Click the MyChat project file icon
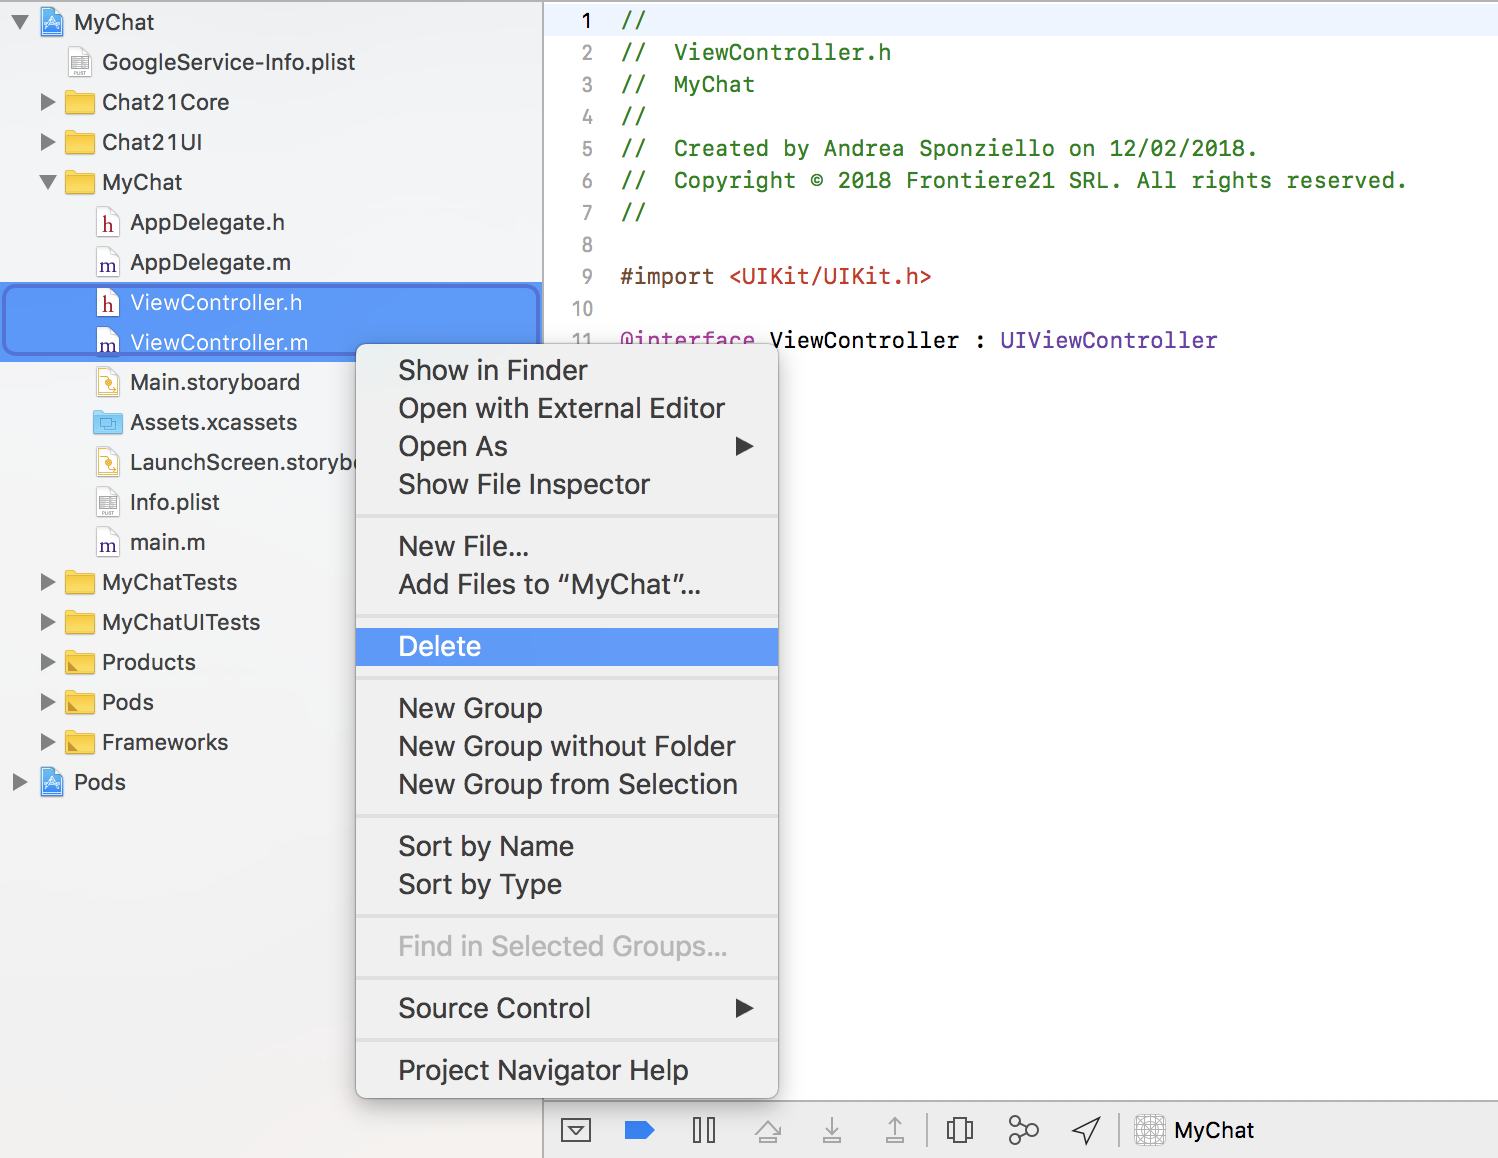The height and width of the screenshot is (1158, 1498). [52, 22]
